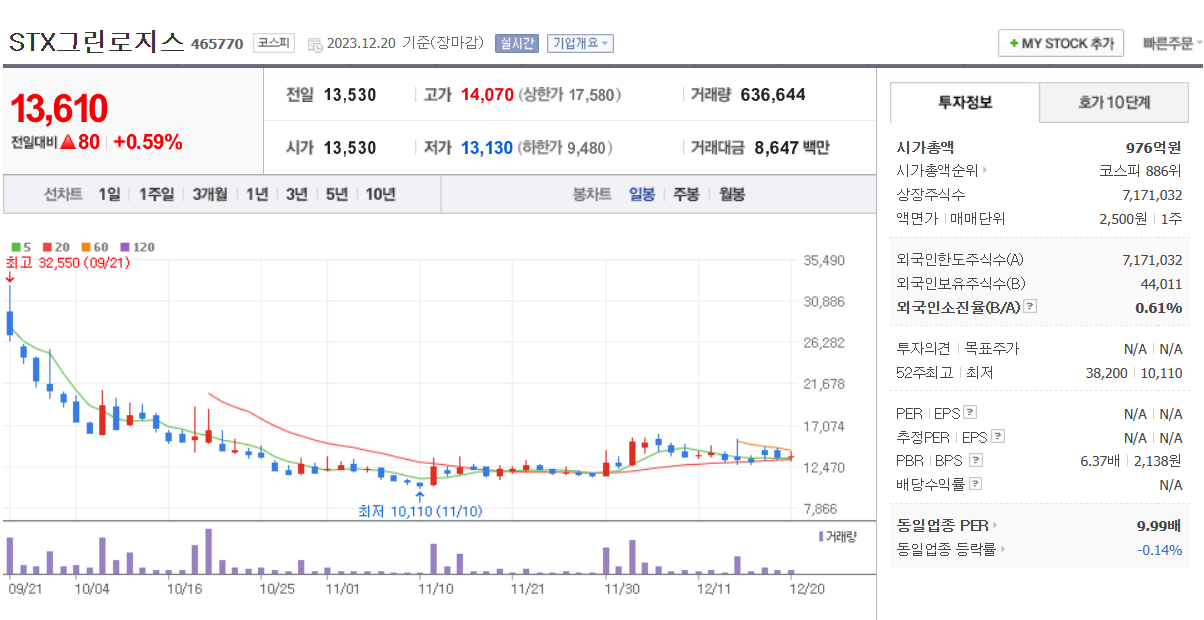Select the 3개월 line chart period
1204x620 pixels.
click(x=210, y=194)
